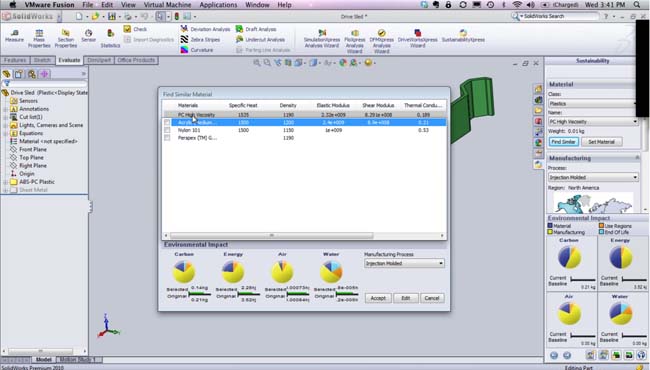Start Draft Analysis
The image size is (650, 370).
(x=256, y=29)
